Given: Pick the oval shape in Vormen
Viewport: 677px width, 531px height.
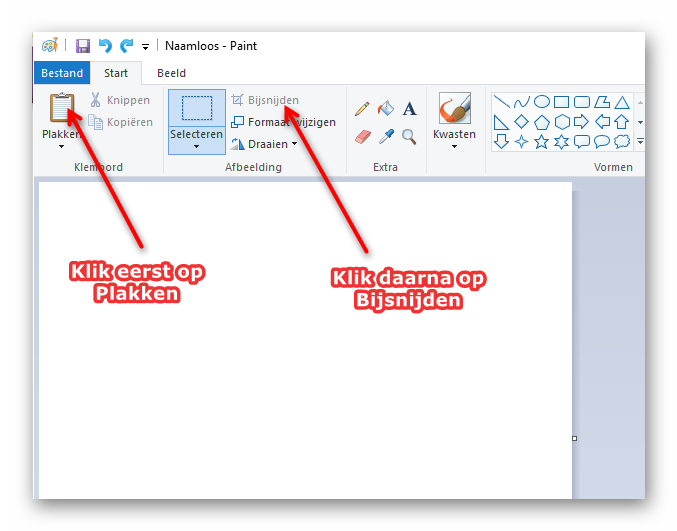Looking at the screenshot, I should tap(541, 102).
